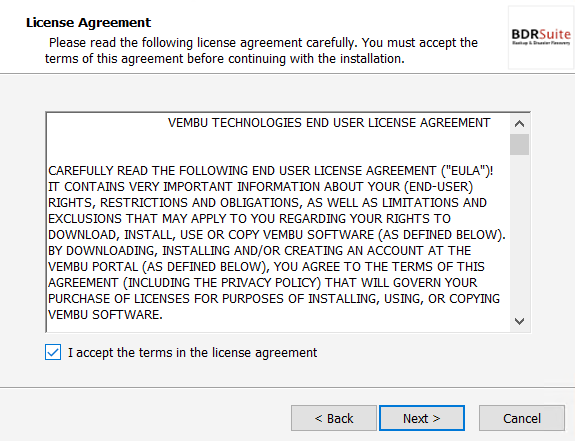
Task: Click the License Agreement heading
Action: point(88,23)
